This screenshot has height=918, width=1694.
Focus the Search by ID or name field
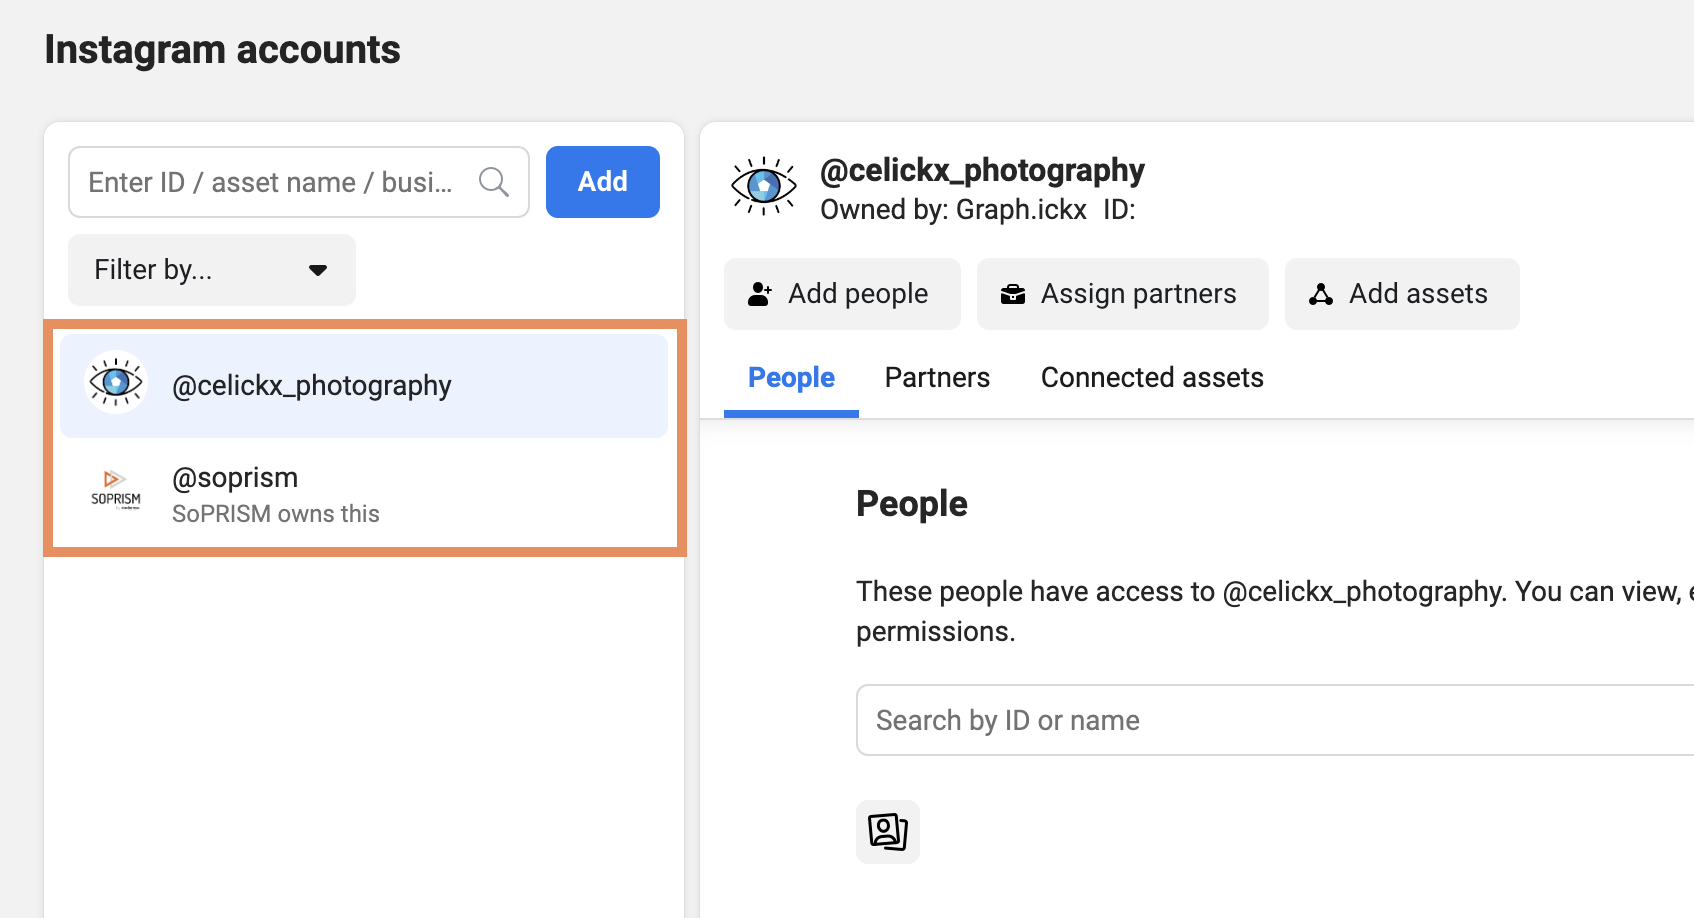click(x=1275, y=720)
